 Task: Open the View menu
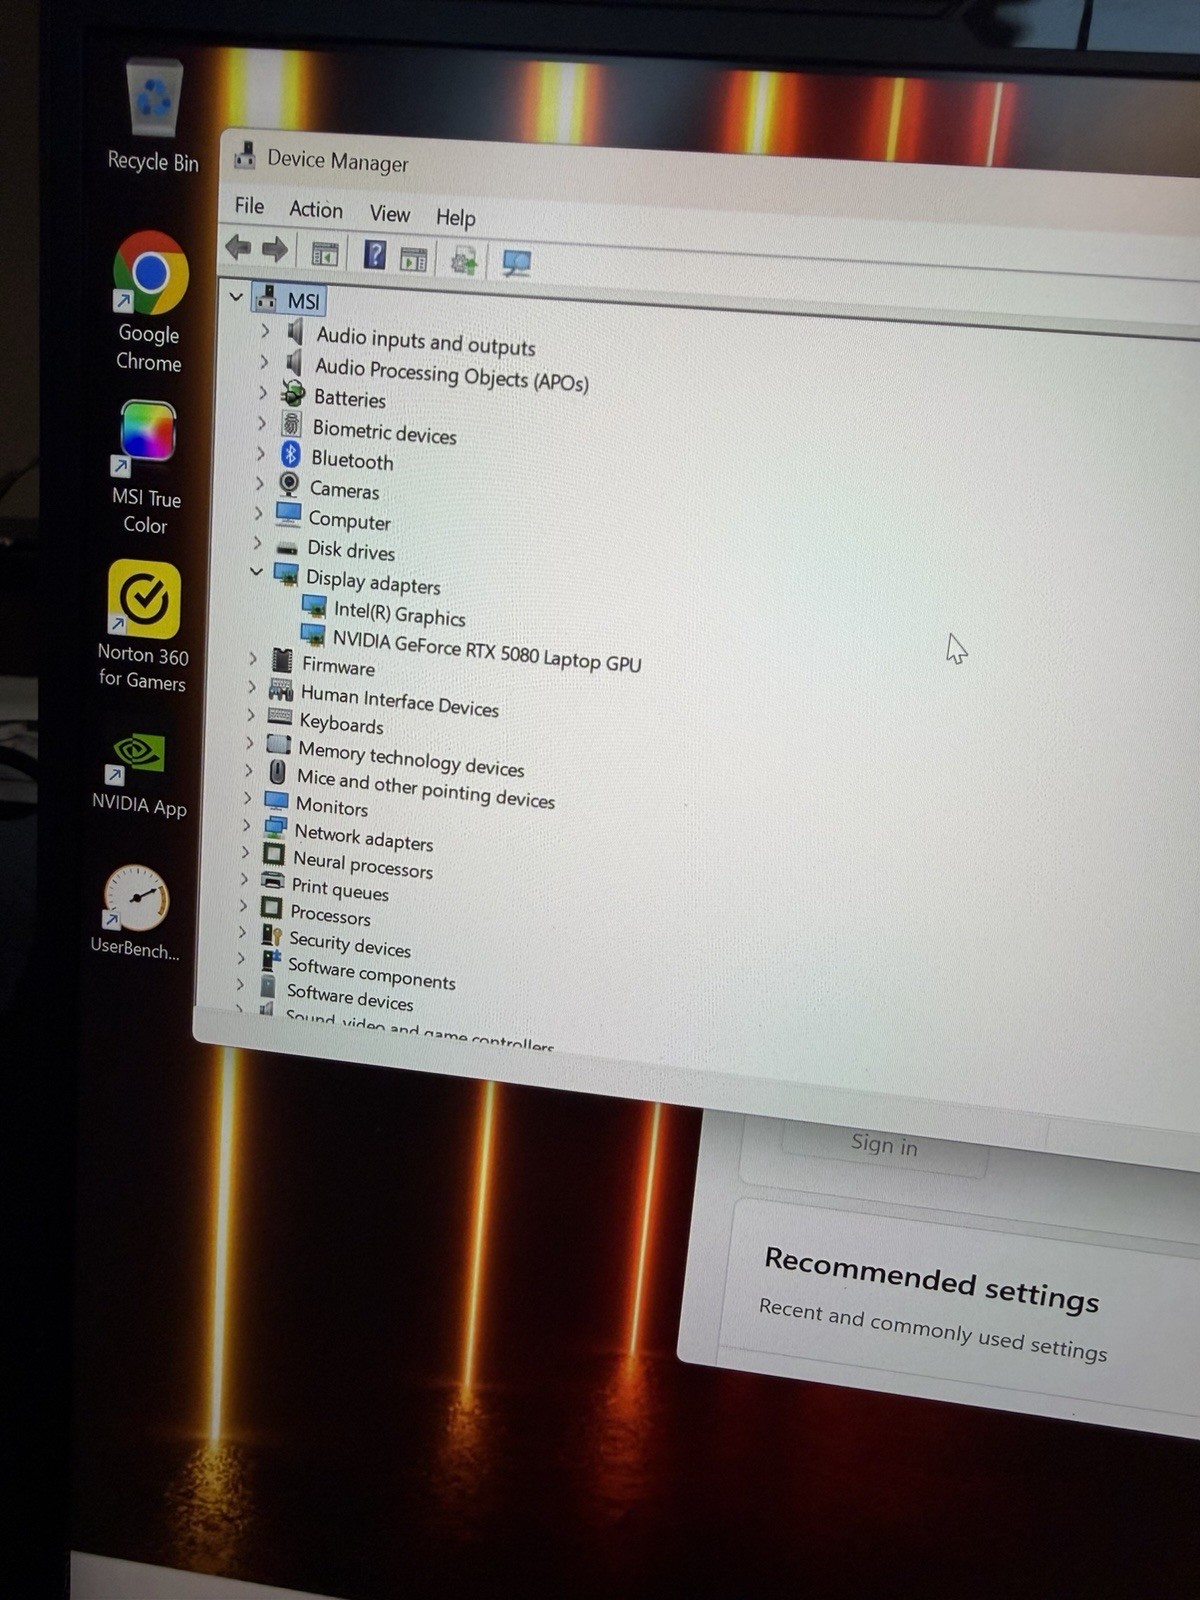[389, 214]
